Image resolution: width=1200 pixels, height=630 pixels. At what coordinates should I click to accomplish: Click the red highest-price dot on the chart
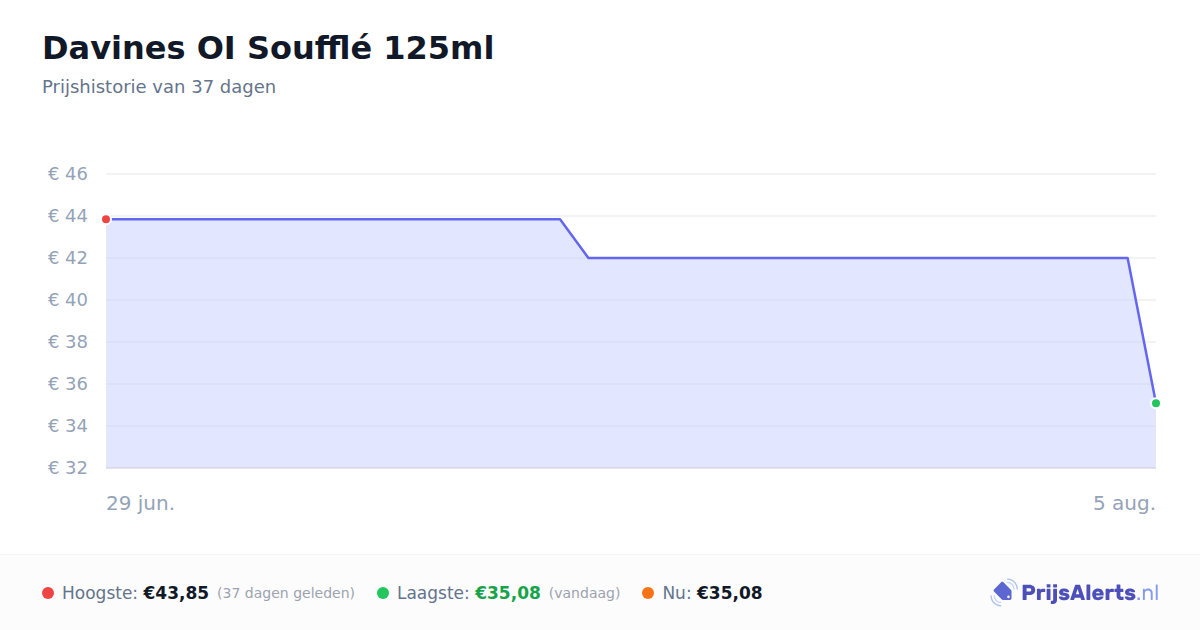[x=106, y=219]
